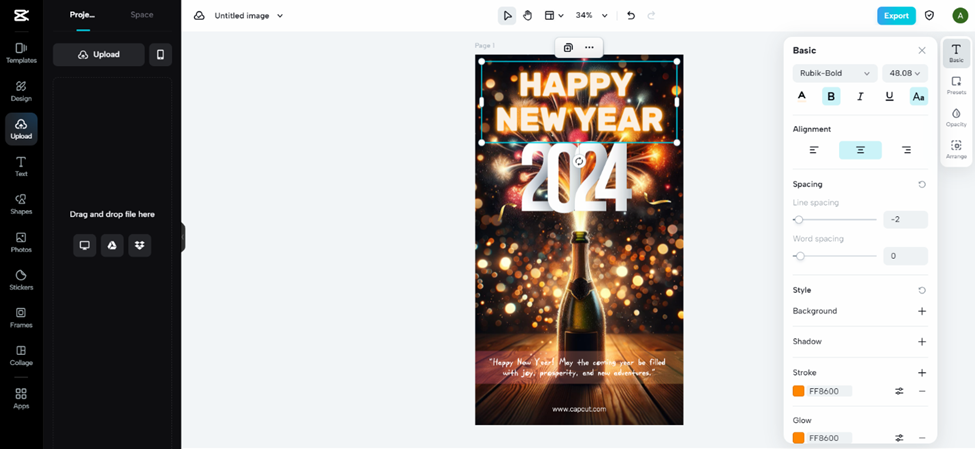
Task: Open the Opacity panel tab
Action: click(x=956, y=118)
